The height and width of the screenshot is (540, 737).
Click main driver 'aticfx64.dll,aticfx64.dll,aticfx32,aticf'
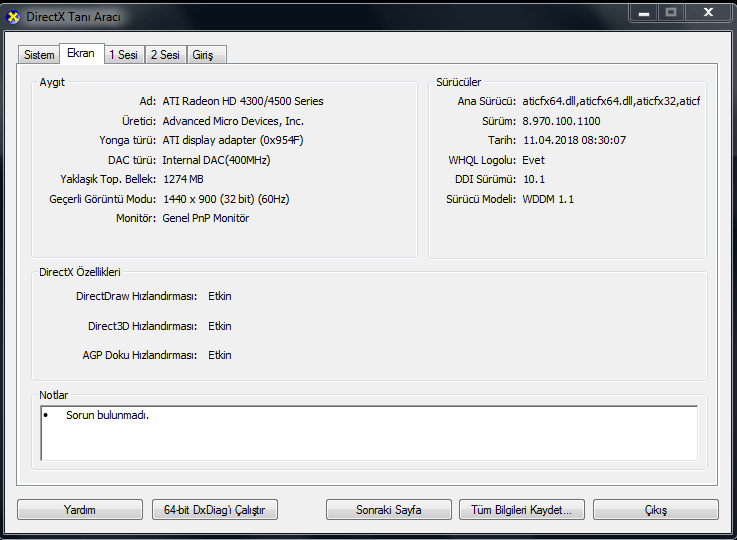(x=611, y=101)
